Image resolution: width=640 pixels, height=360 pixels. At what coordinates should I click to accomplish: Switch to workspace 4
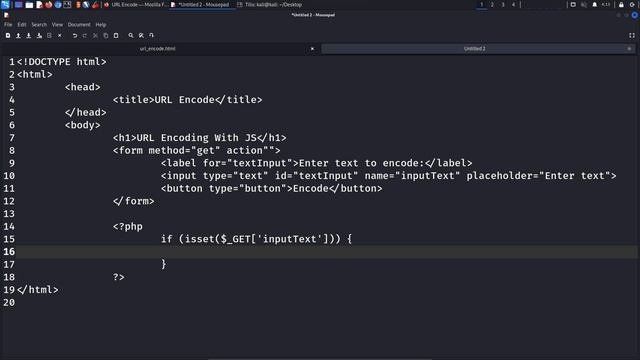(513, 4)
